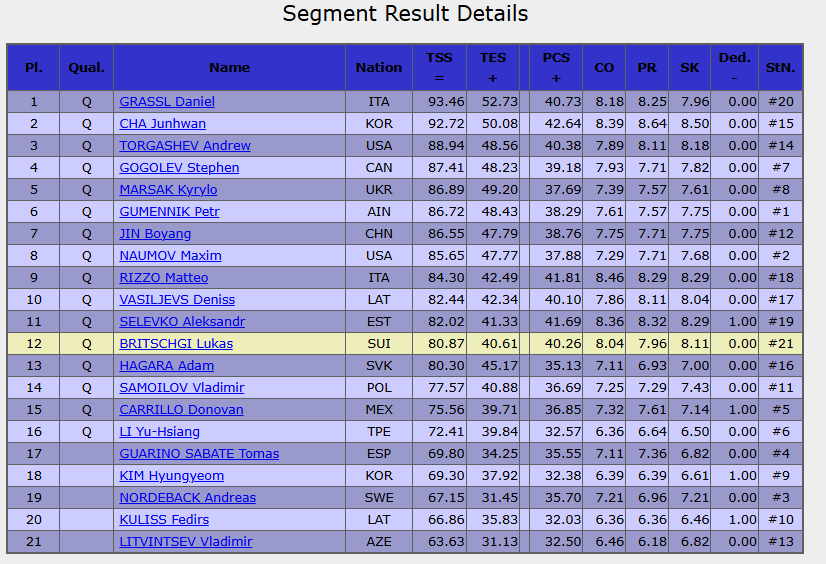
Task: Click the TSS column header
Action: [x=439, y=67]
